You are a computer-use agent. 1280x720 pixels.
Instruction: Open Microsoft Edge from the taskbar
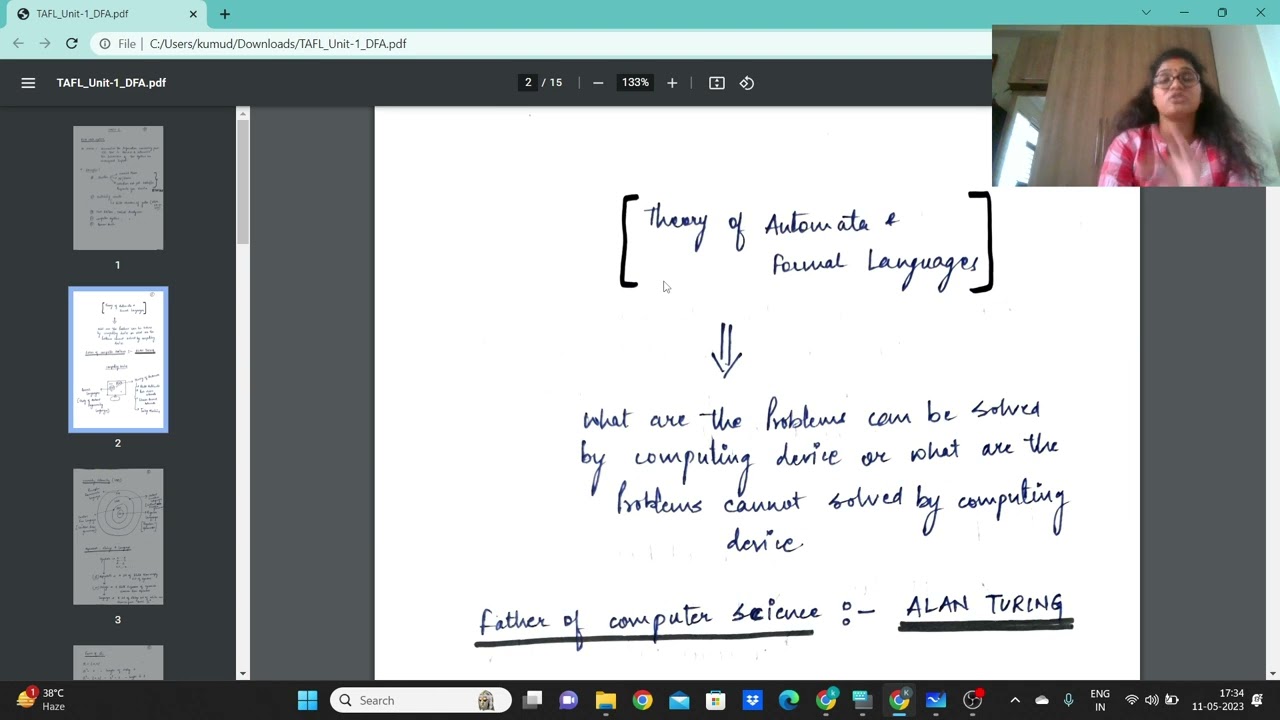(x=790, y=700)
